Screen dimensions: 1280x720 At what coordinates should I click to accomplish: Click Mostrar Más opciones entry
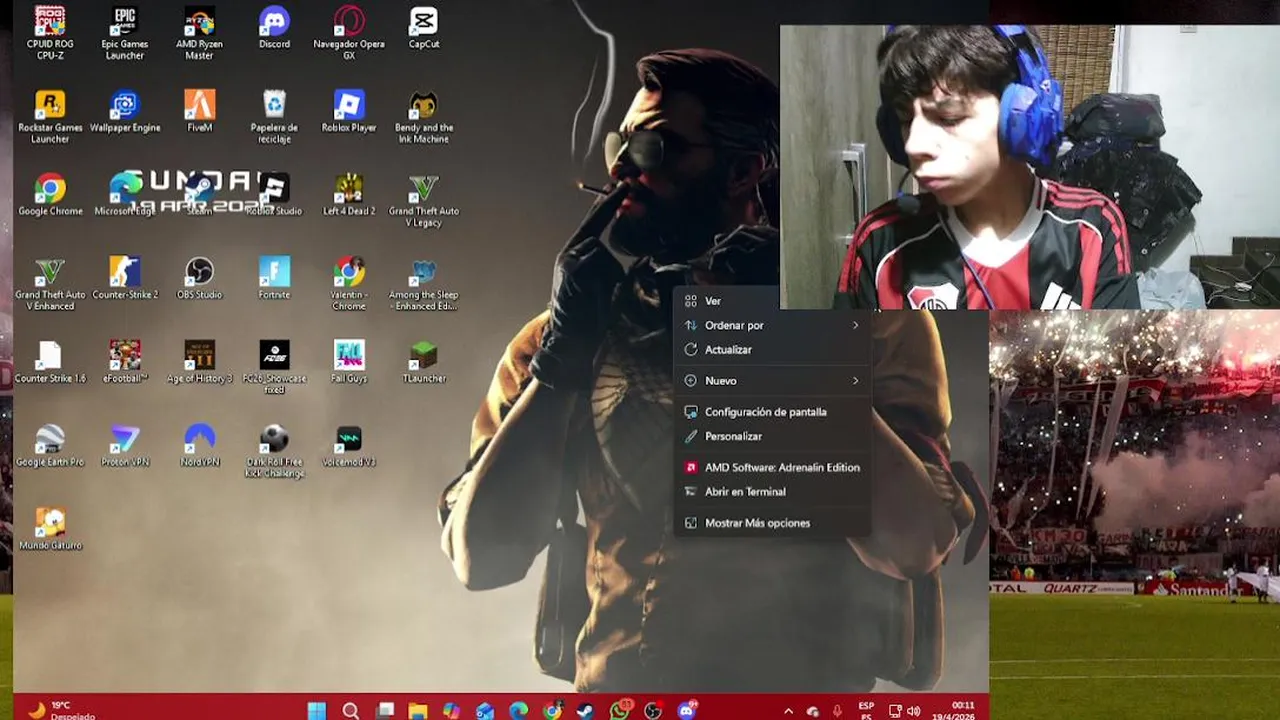[771, 523]
